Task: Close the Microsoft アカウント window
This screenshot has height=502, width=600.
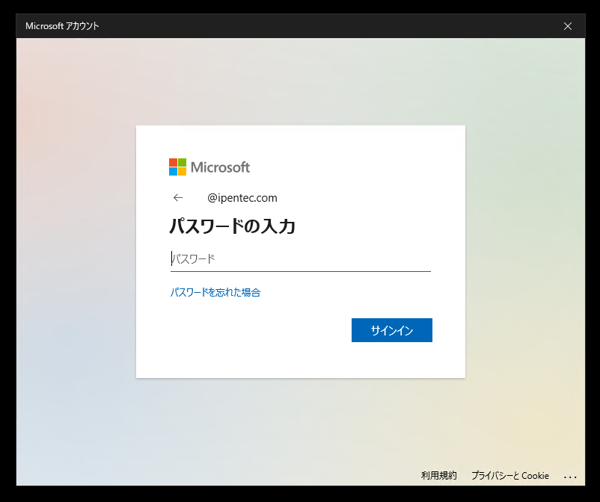Action: 567,26
